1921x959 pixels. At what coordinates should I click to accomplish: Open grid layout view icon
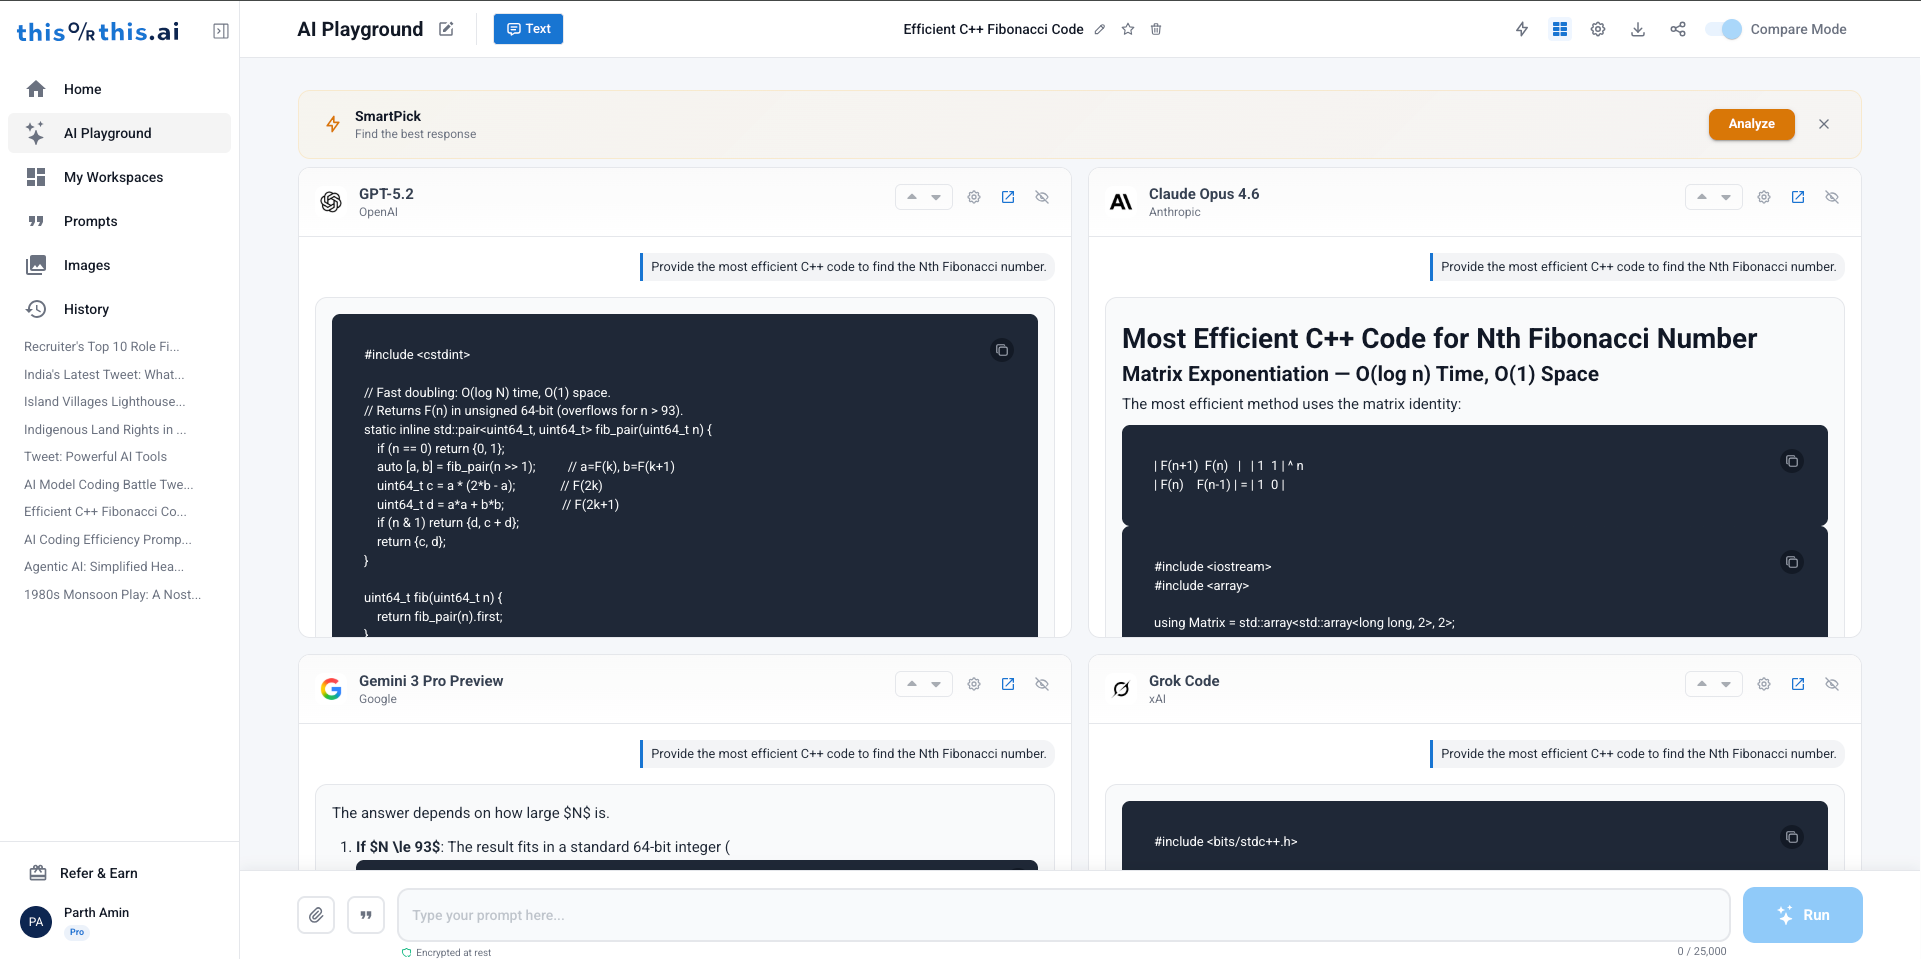pos(1560,29)
